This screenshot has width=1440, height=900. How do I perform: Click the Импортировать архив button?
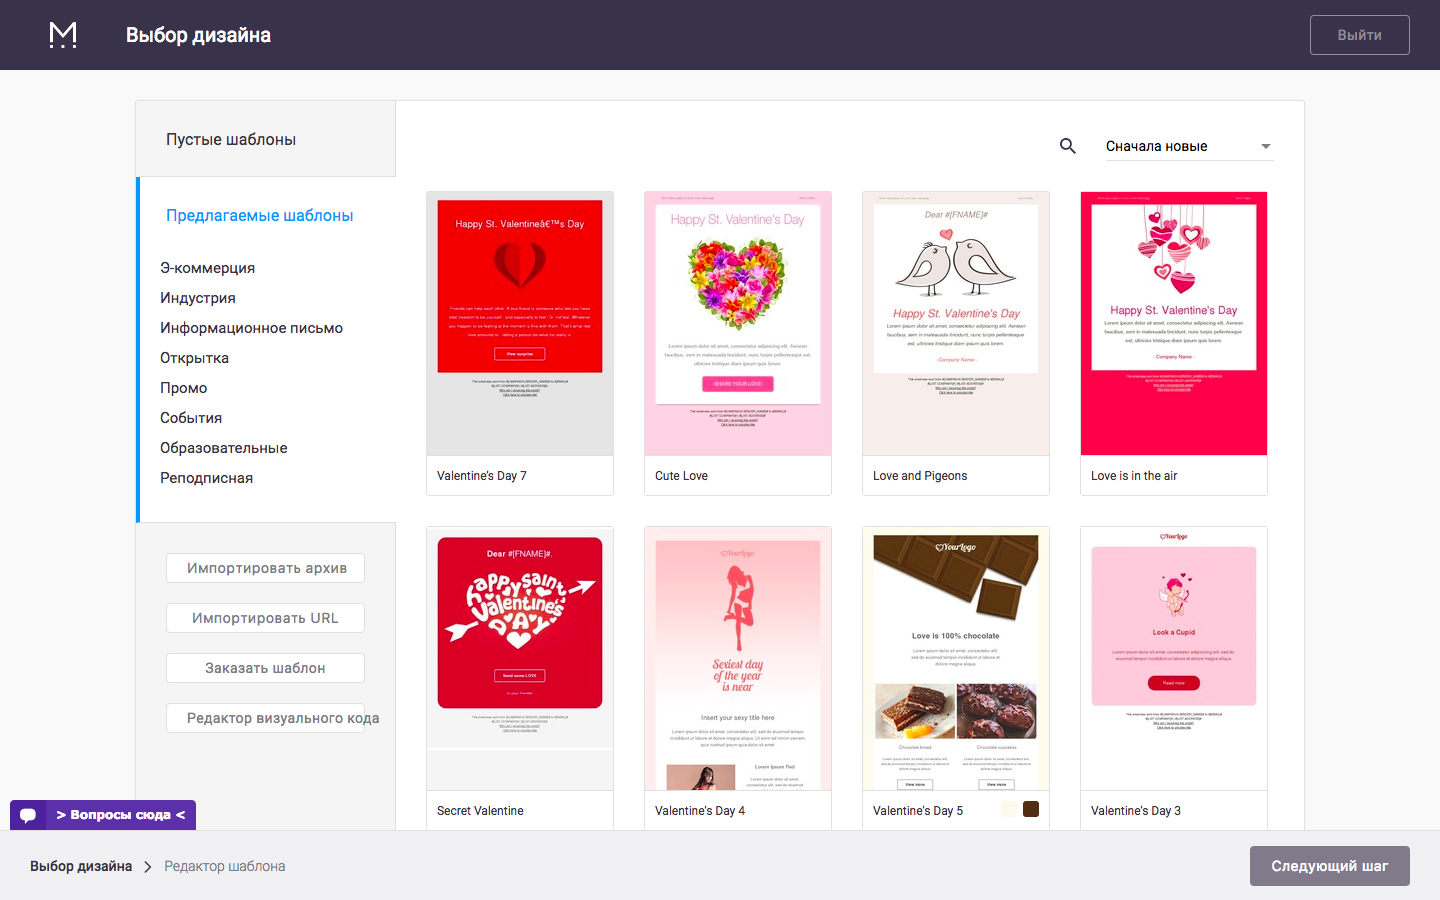(x=265, y=568)
